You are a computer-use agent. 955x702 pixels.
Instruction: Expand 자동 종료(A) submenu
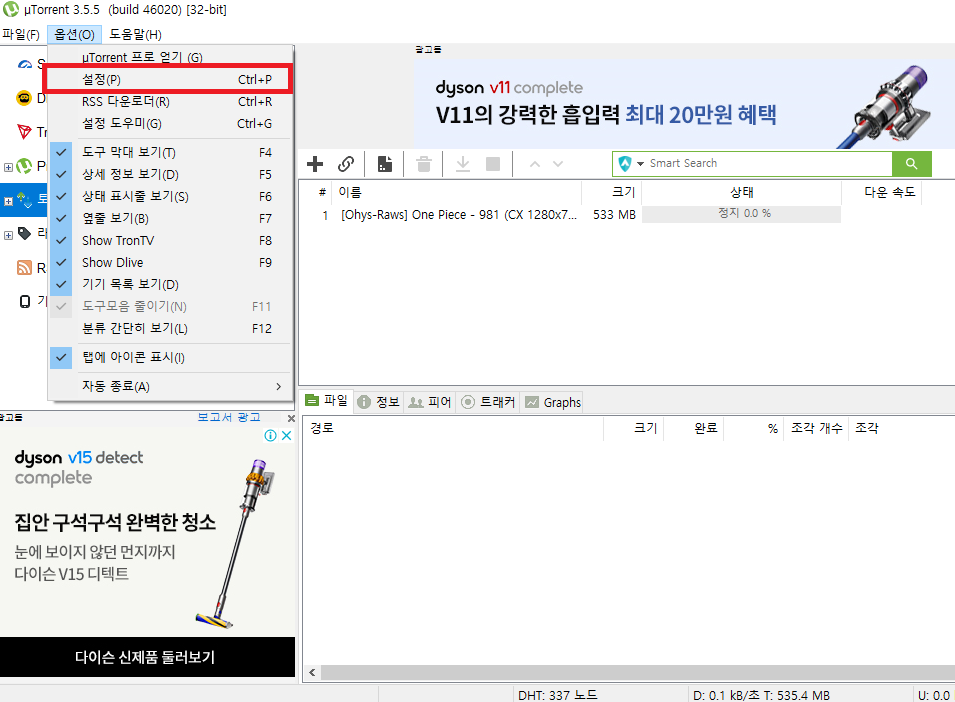(170, 387)
